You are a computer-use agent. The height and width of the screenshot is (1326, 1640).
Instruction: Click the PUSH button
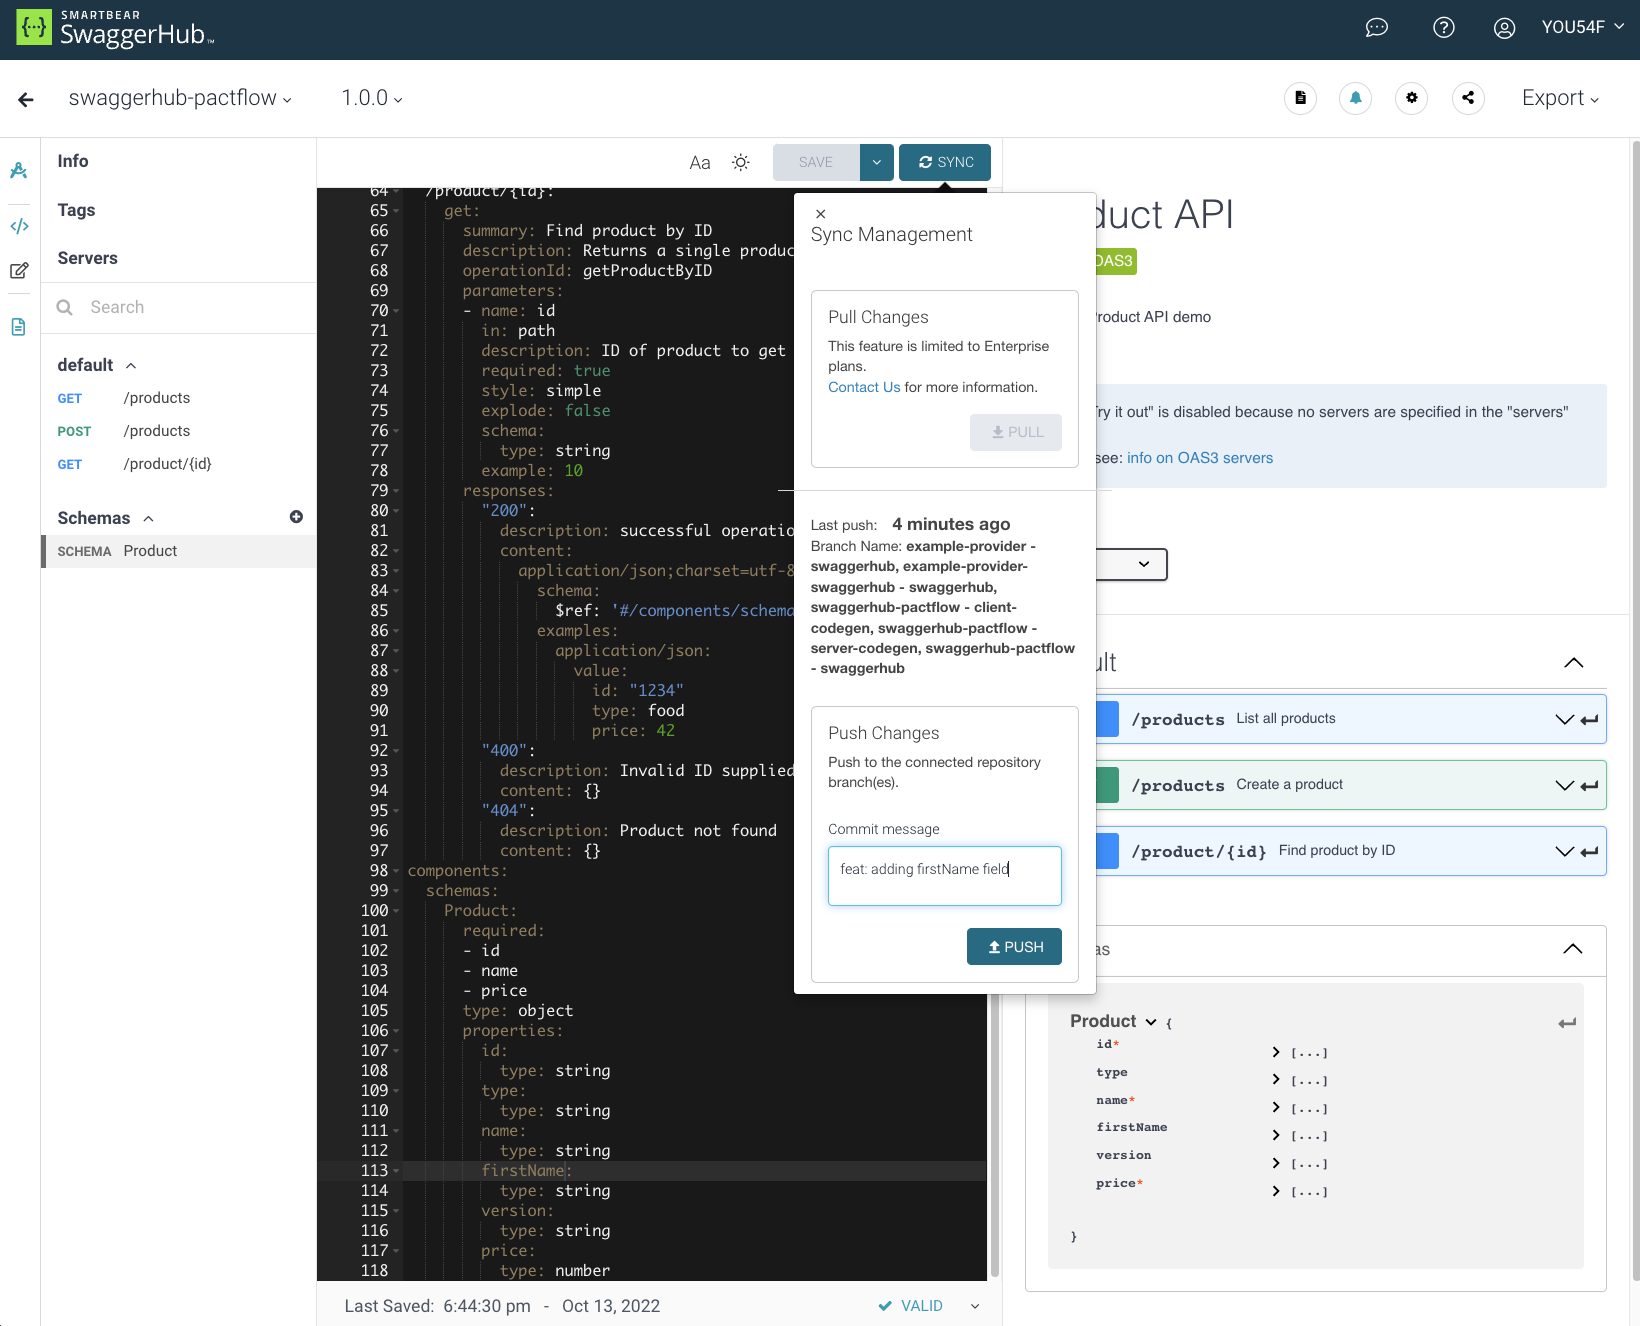tap(1014, 947)
